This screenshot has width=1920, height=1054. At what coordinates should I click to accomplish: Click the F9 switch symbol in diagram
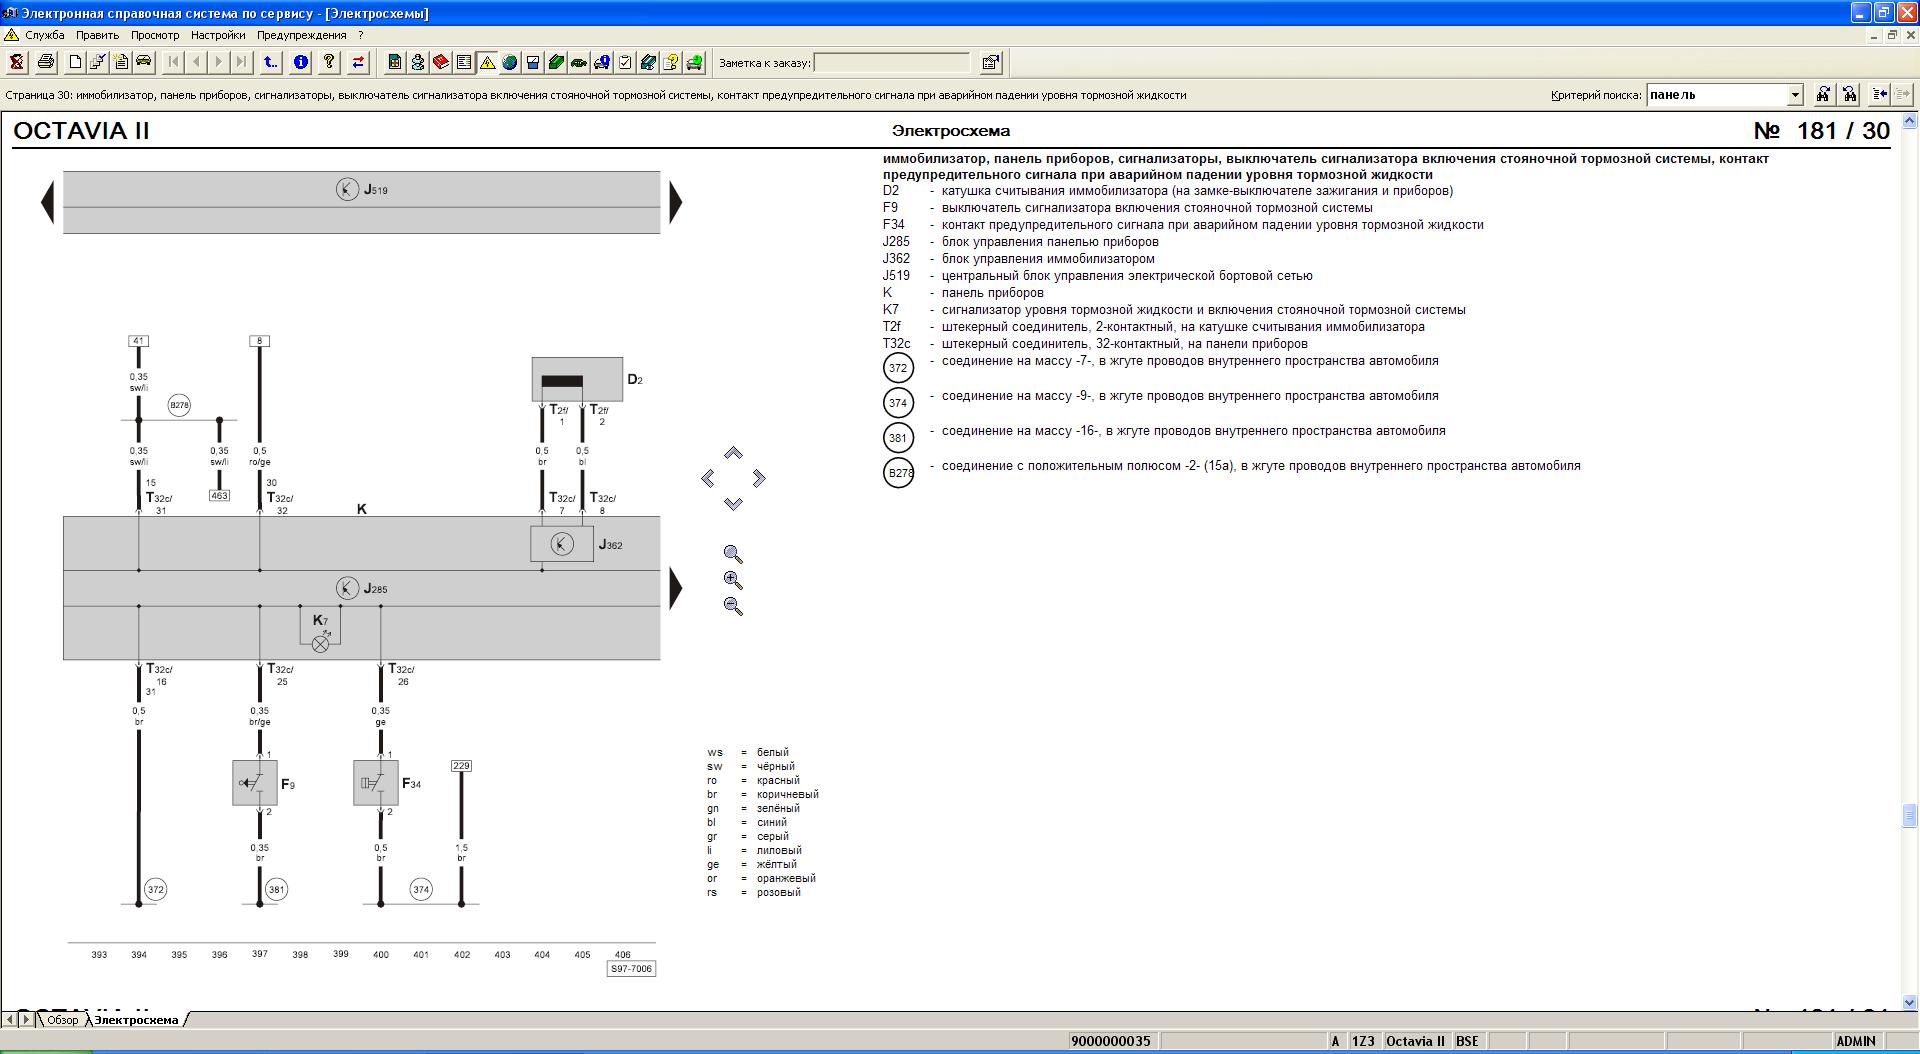(x=255, y=783)
